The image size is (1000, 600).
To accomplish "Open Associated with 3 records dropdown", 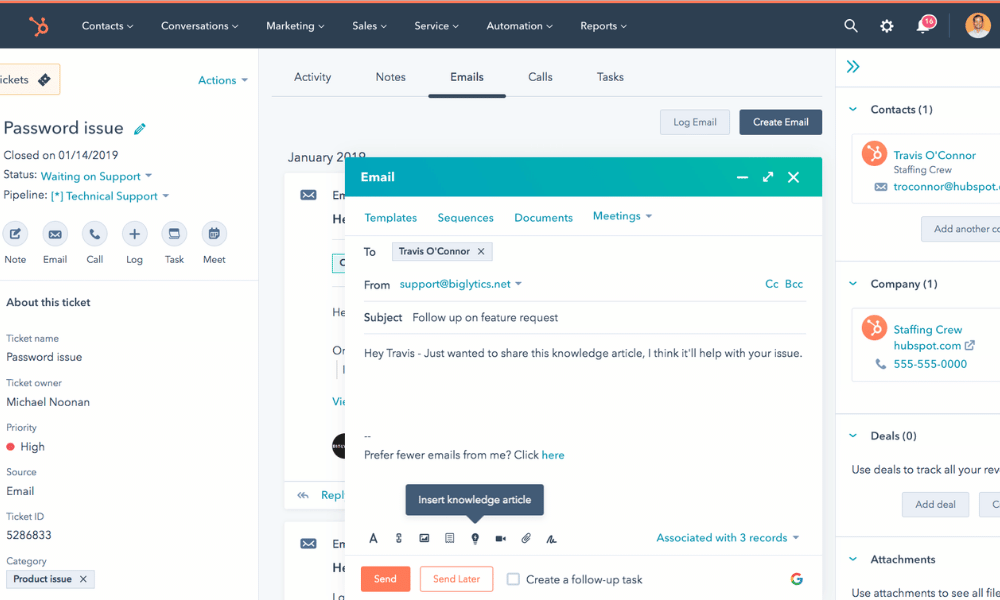I will [x=728, y=538].
